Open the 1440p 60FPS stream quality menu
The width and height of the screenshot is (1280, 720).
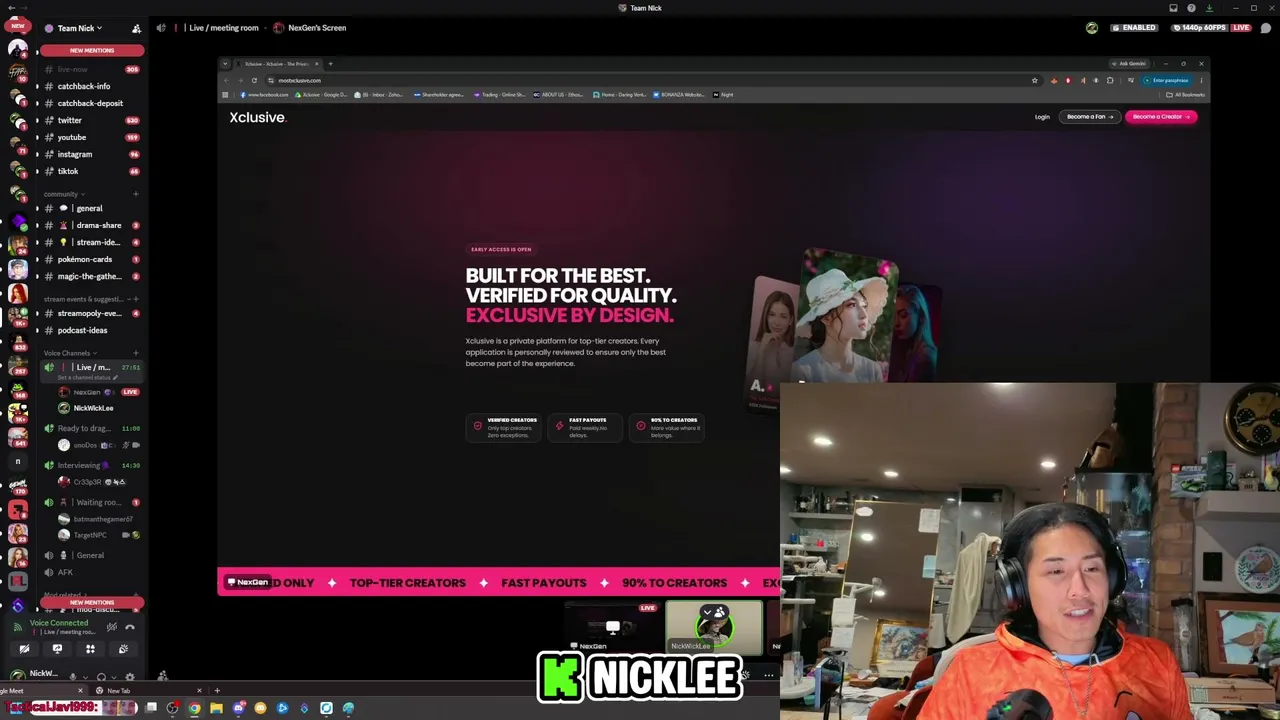[x=1199, y=28]
